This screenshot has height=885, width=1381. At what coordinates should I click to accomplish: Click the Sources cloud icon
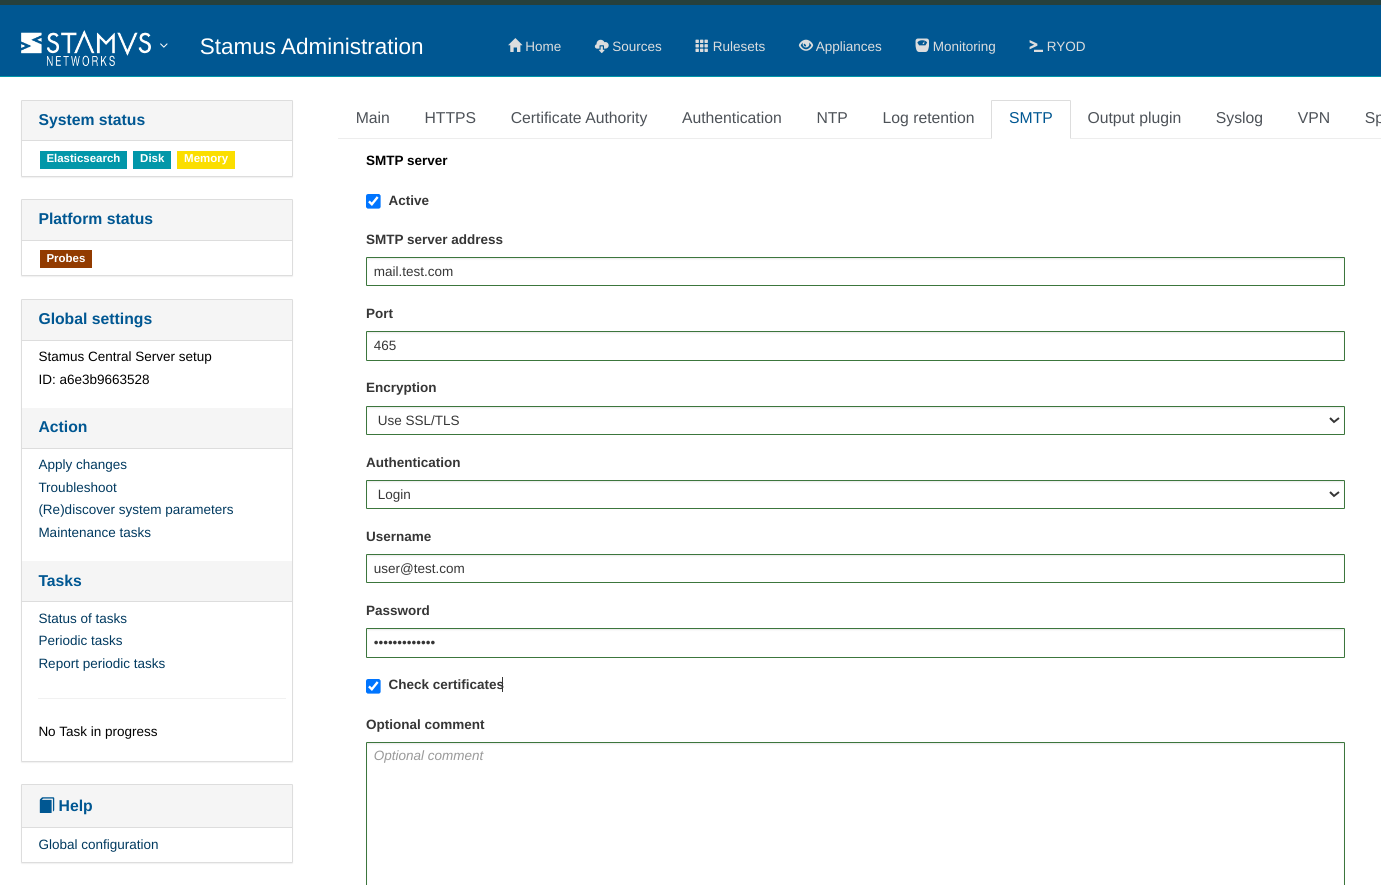[601, 46]
